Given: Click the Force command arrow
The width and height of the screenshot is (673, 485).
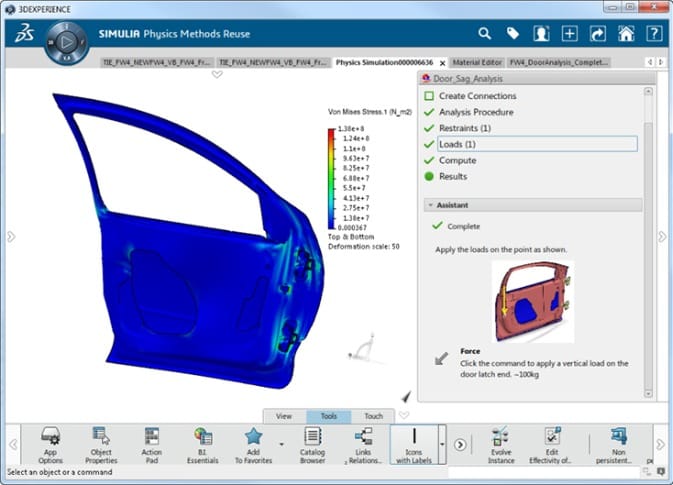Looking at the screenshot, I should click(x=441, y=358).
